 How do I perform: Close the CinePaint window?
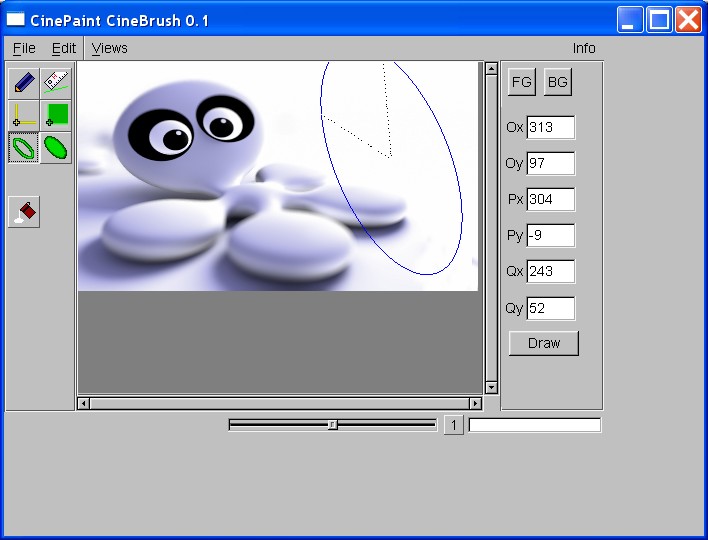[x=688, y=20]
